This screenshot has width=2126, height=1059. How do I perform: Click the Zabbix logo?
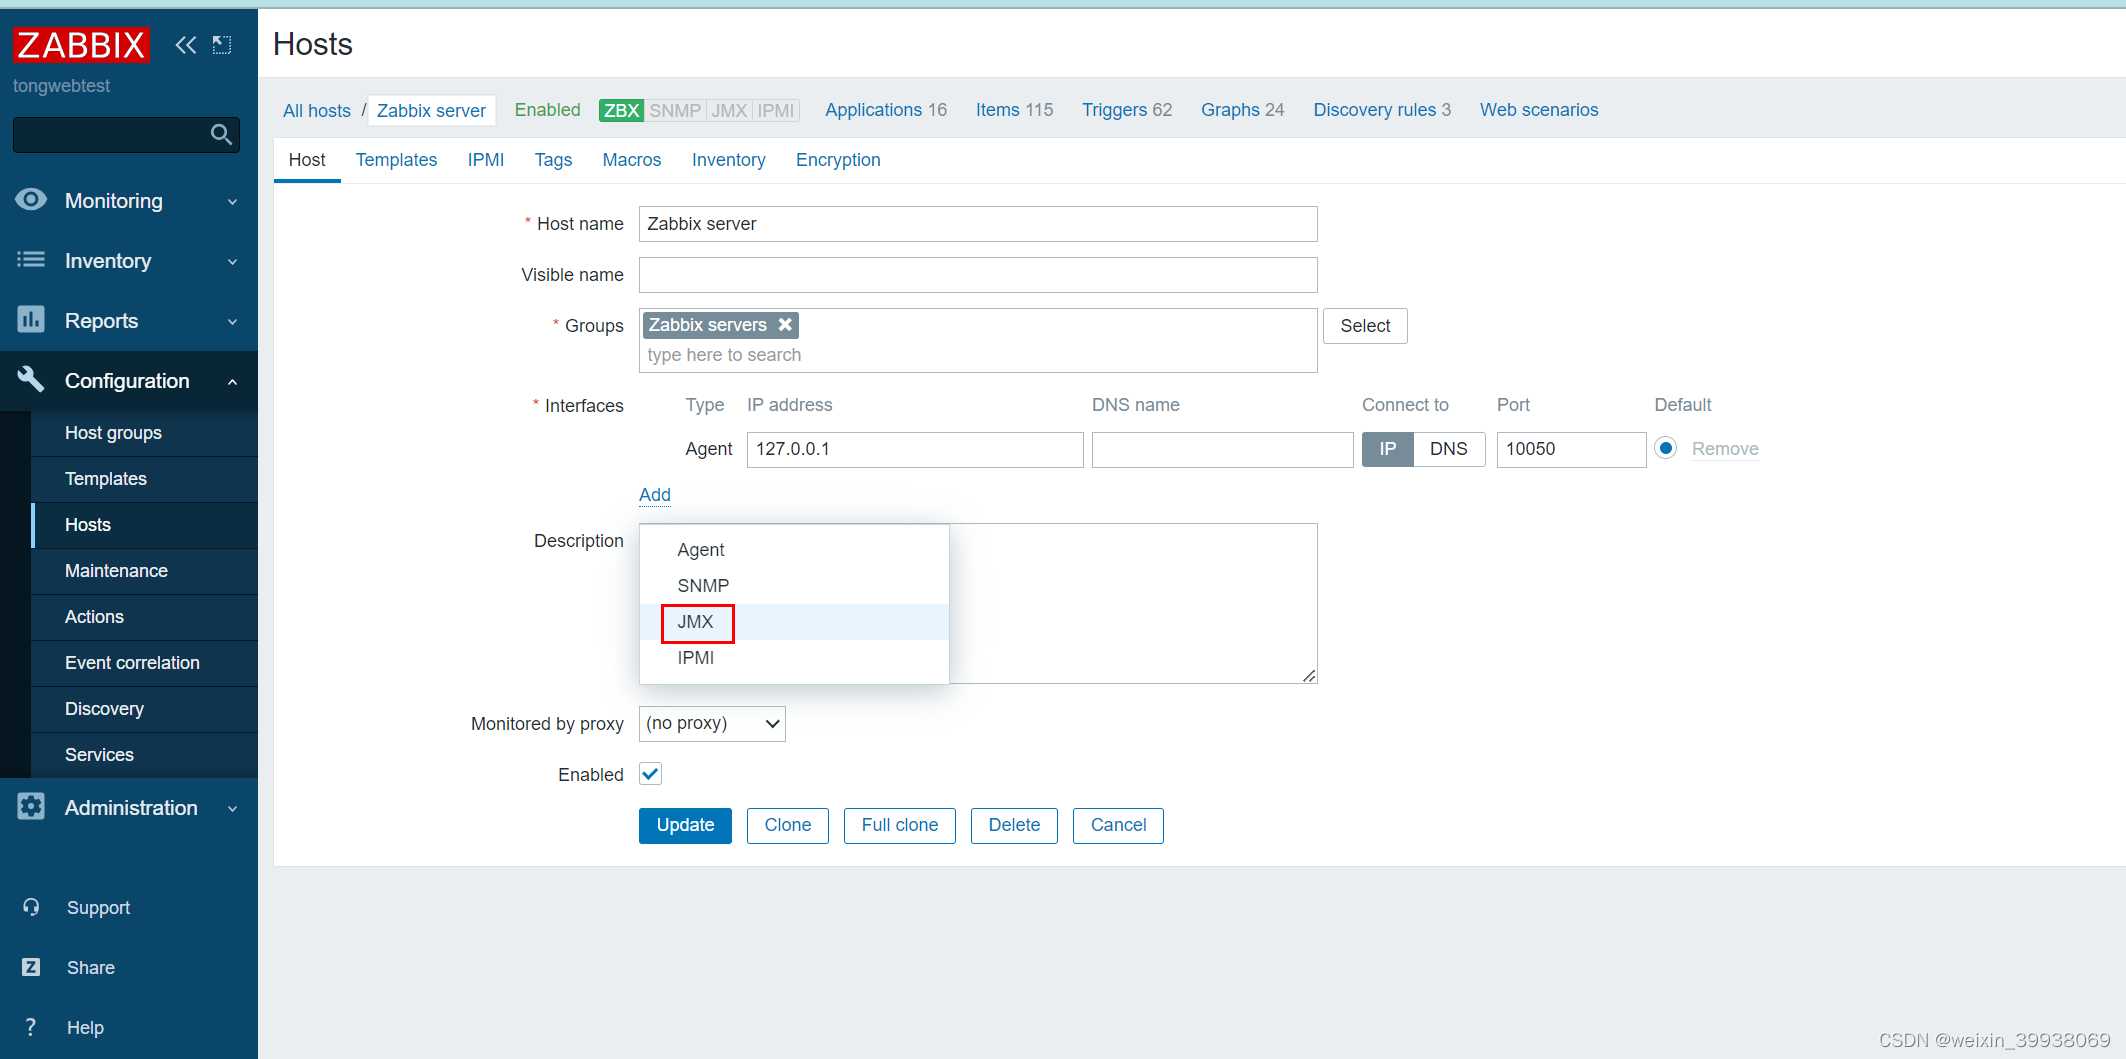pyautogui.click(x=81, y=45)
